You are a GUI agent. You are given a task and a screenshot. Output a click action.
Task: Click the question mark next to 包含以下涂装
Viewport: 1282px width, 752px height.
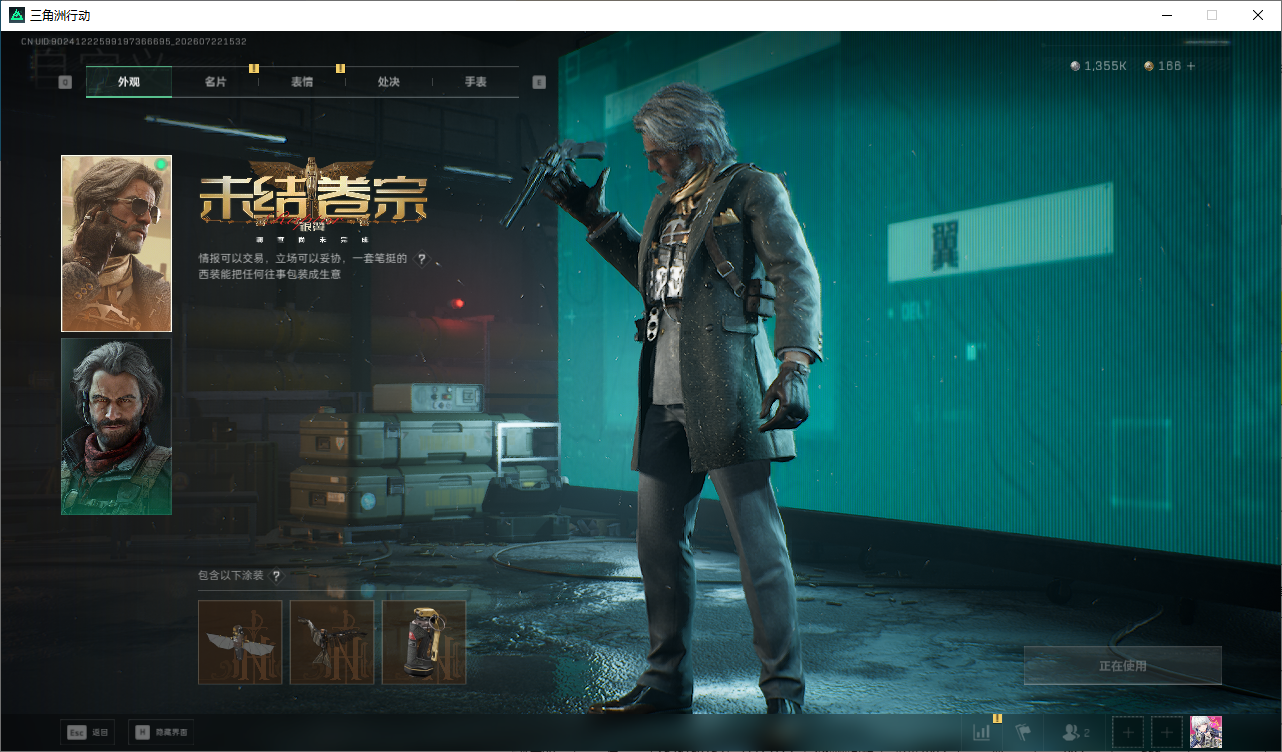pyautogui.click(x=276, y=576)
